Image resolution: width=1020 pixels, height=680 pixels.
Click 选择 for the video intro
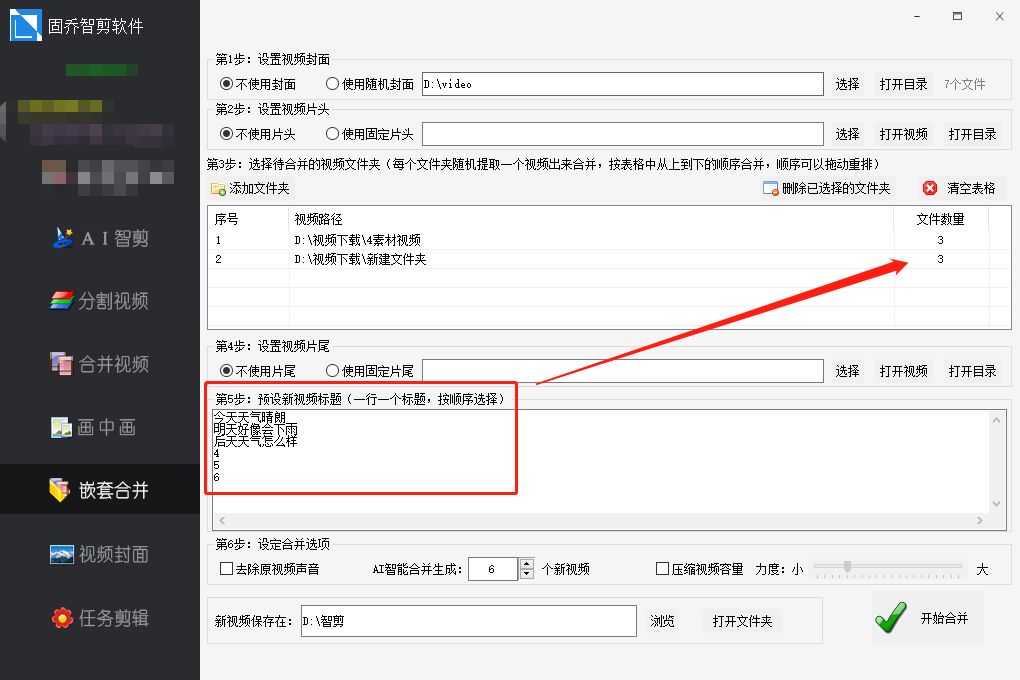click(847, 134)
